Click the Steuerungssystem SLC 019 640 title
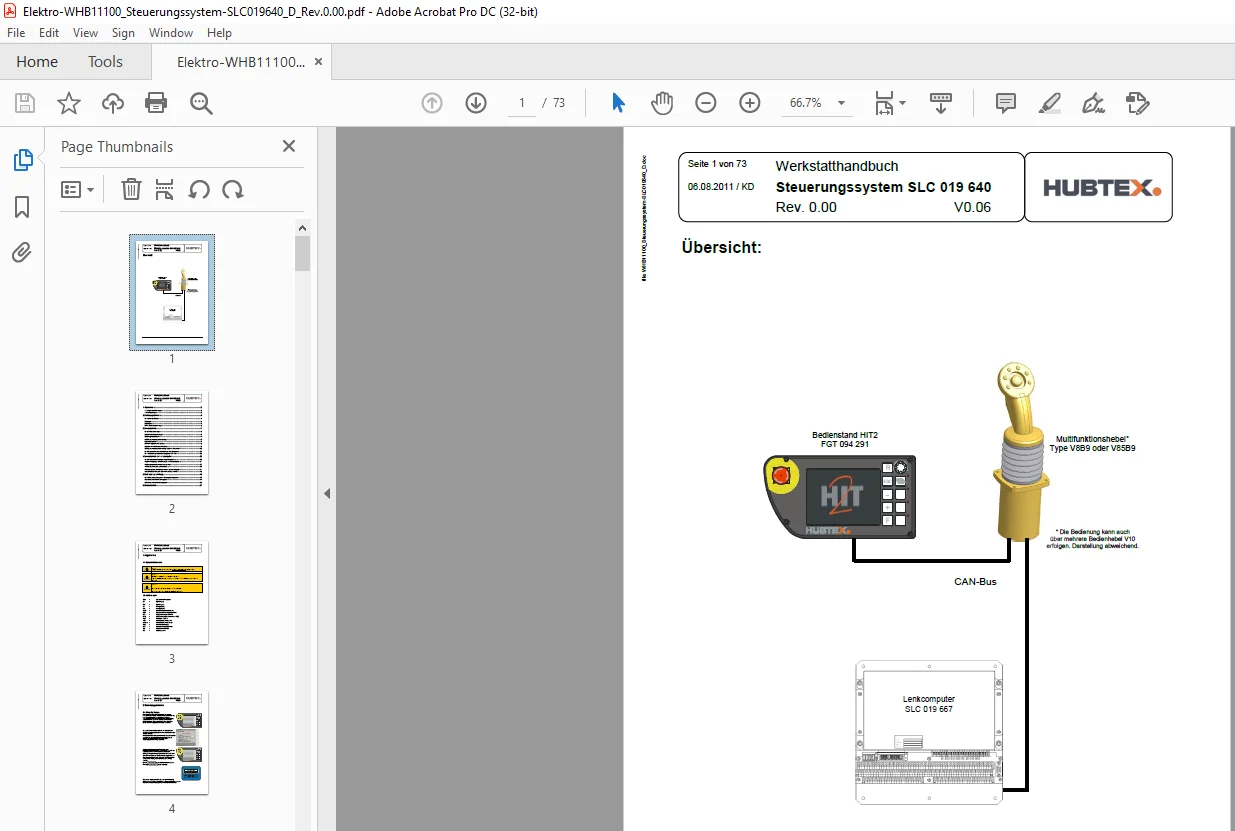1235x831 pixels. click(x=883, y=187)
